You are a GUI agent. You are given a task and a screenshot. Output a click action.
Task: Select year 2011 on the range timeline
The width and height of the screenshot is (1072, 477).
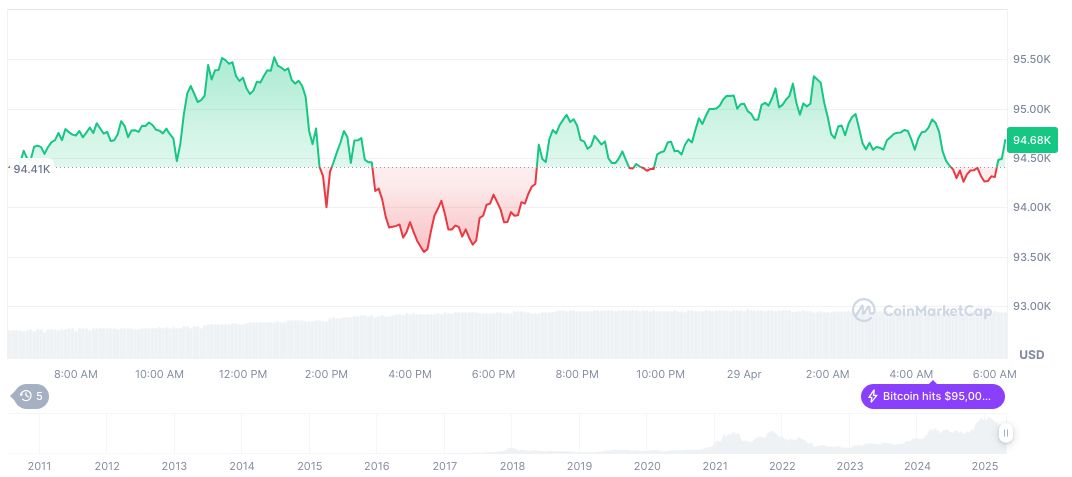40,466
